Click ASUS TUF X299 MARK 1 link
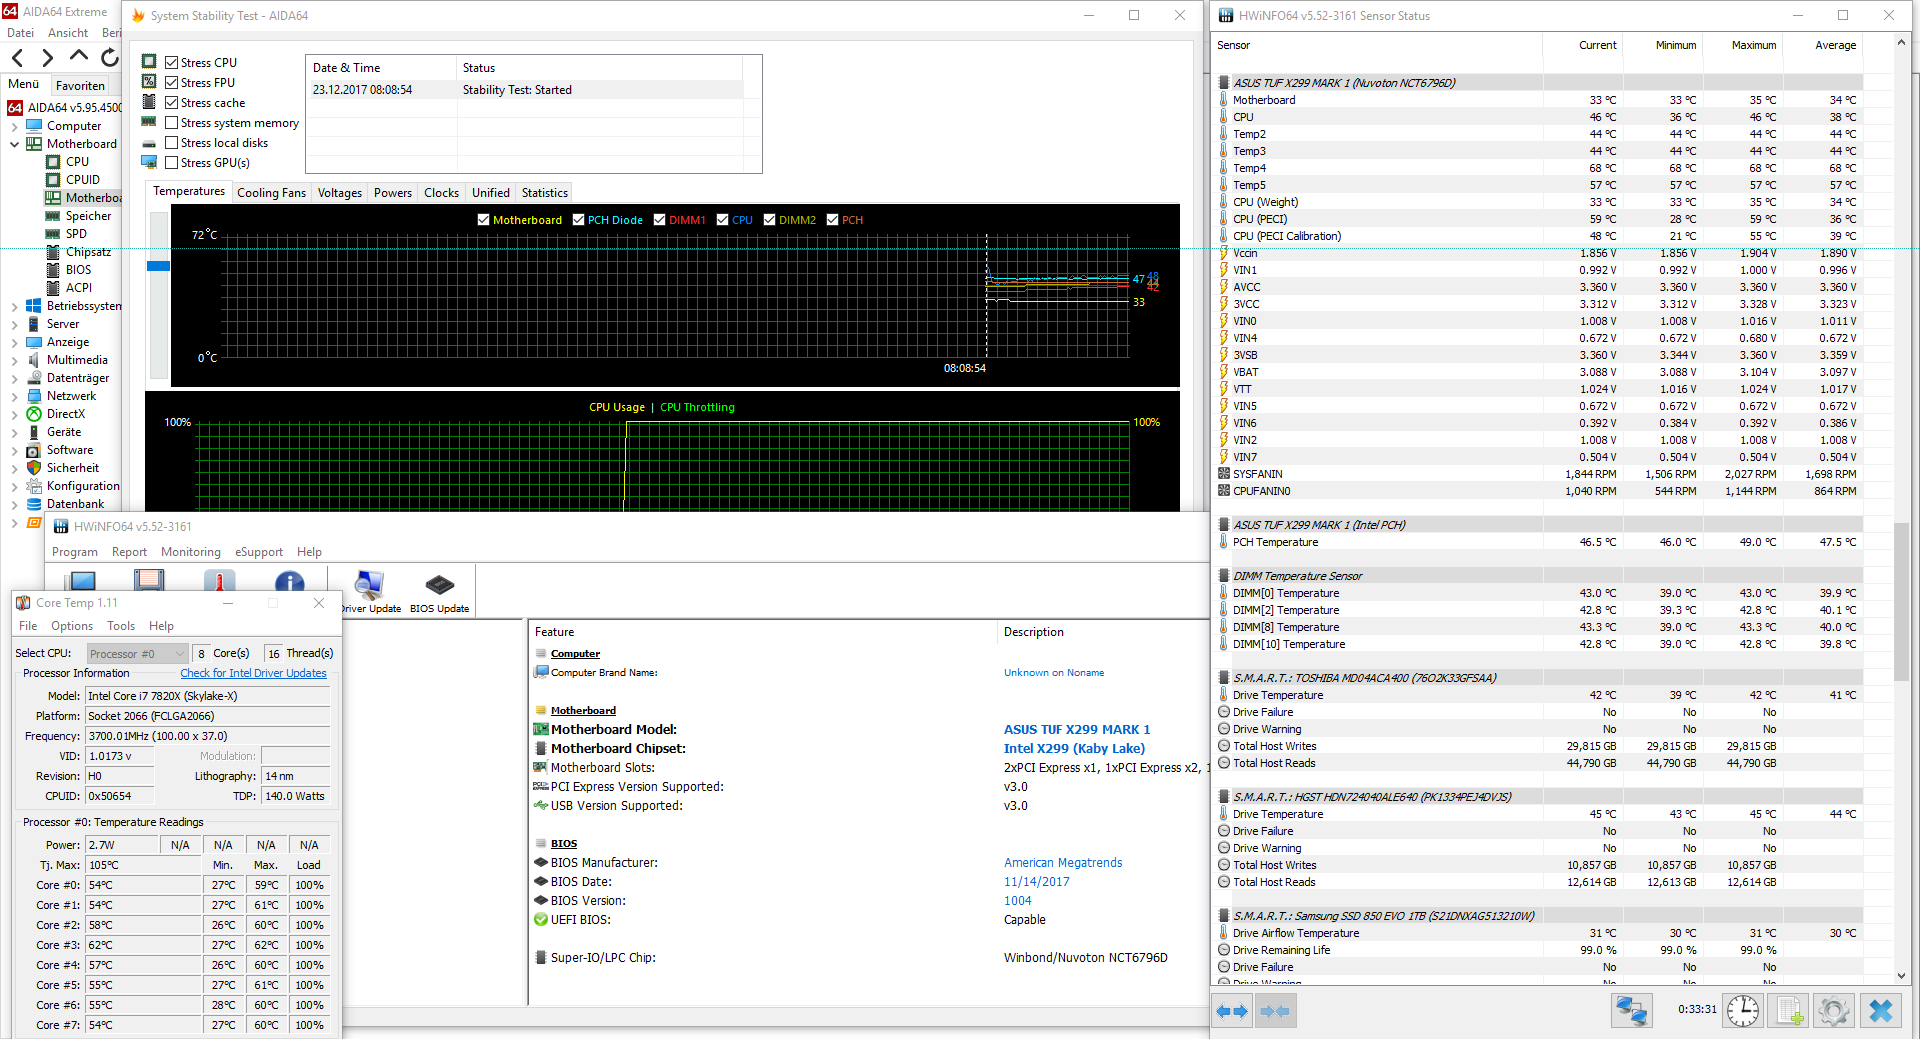Image resolution: width=1920 pixels, height=1039 pixels. point(1077,730)
